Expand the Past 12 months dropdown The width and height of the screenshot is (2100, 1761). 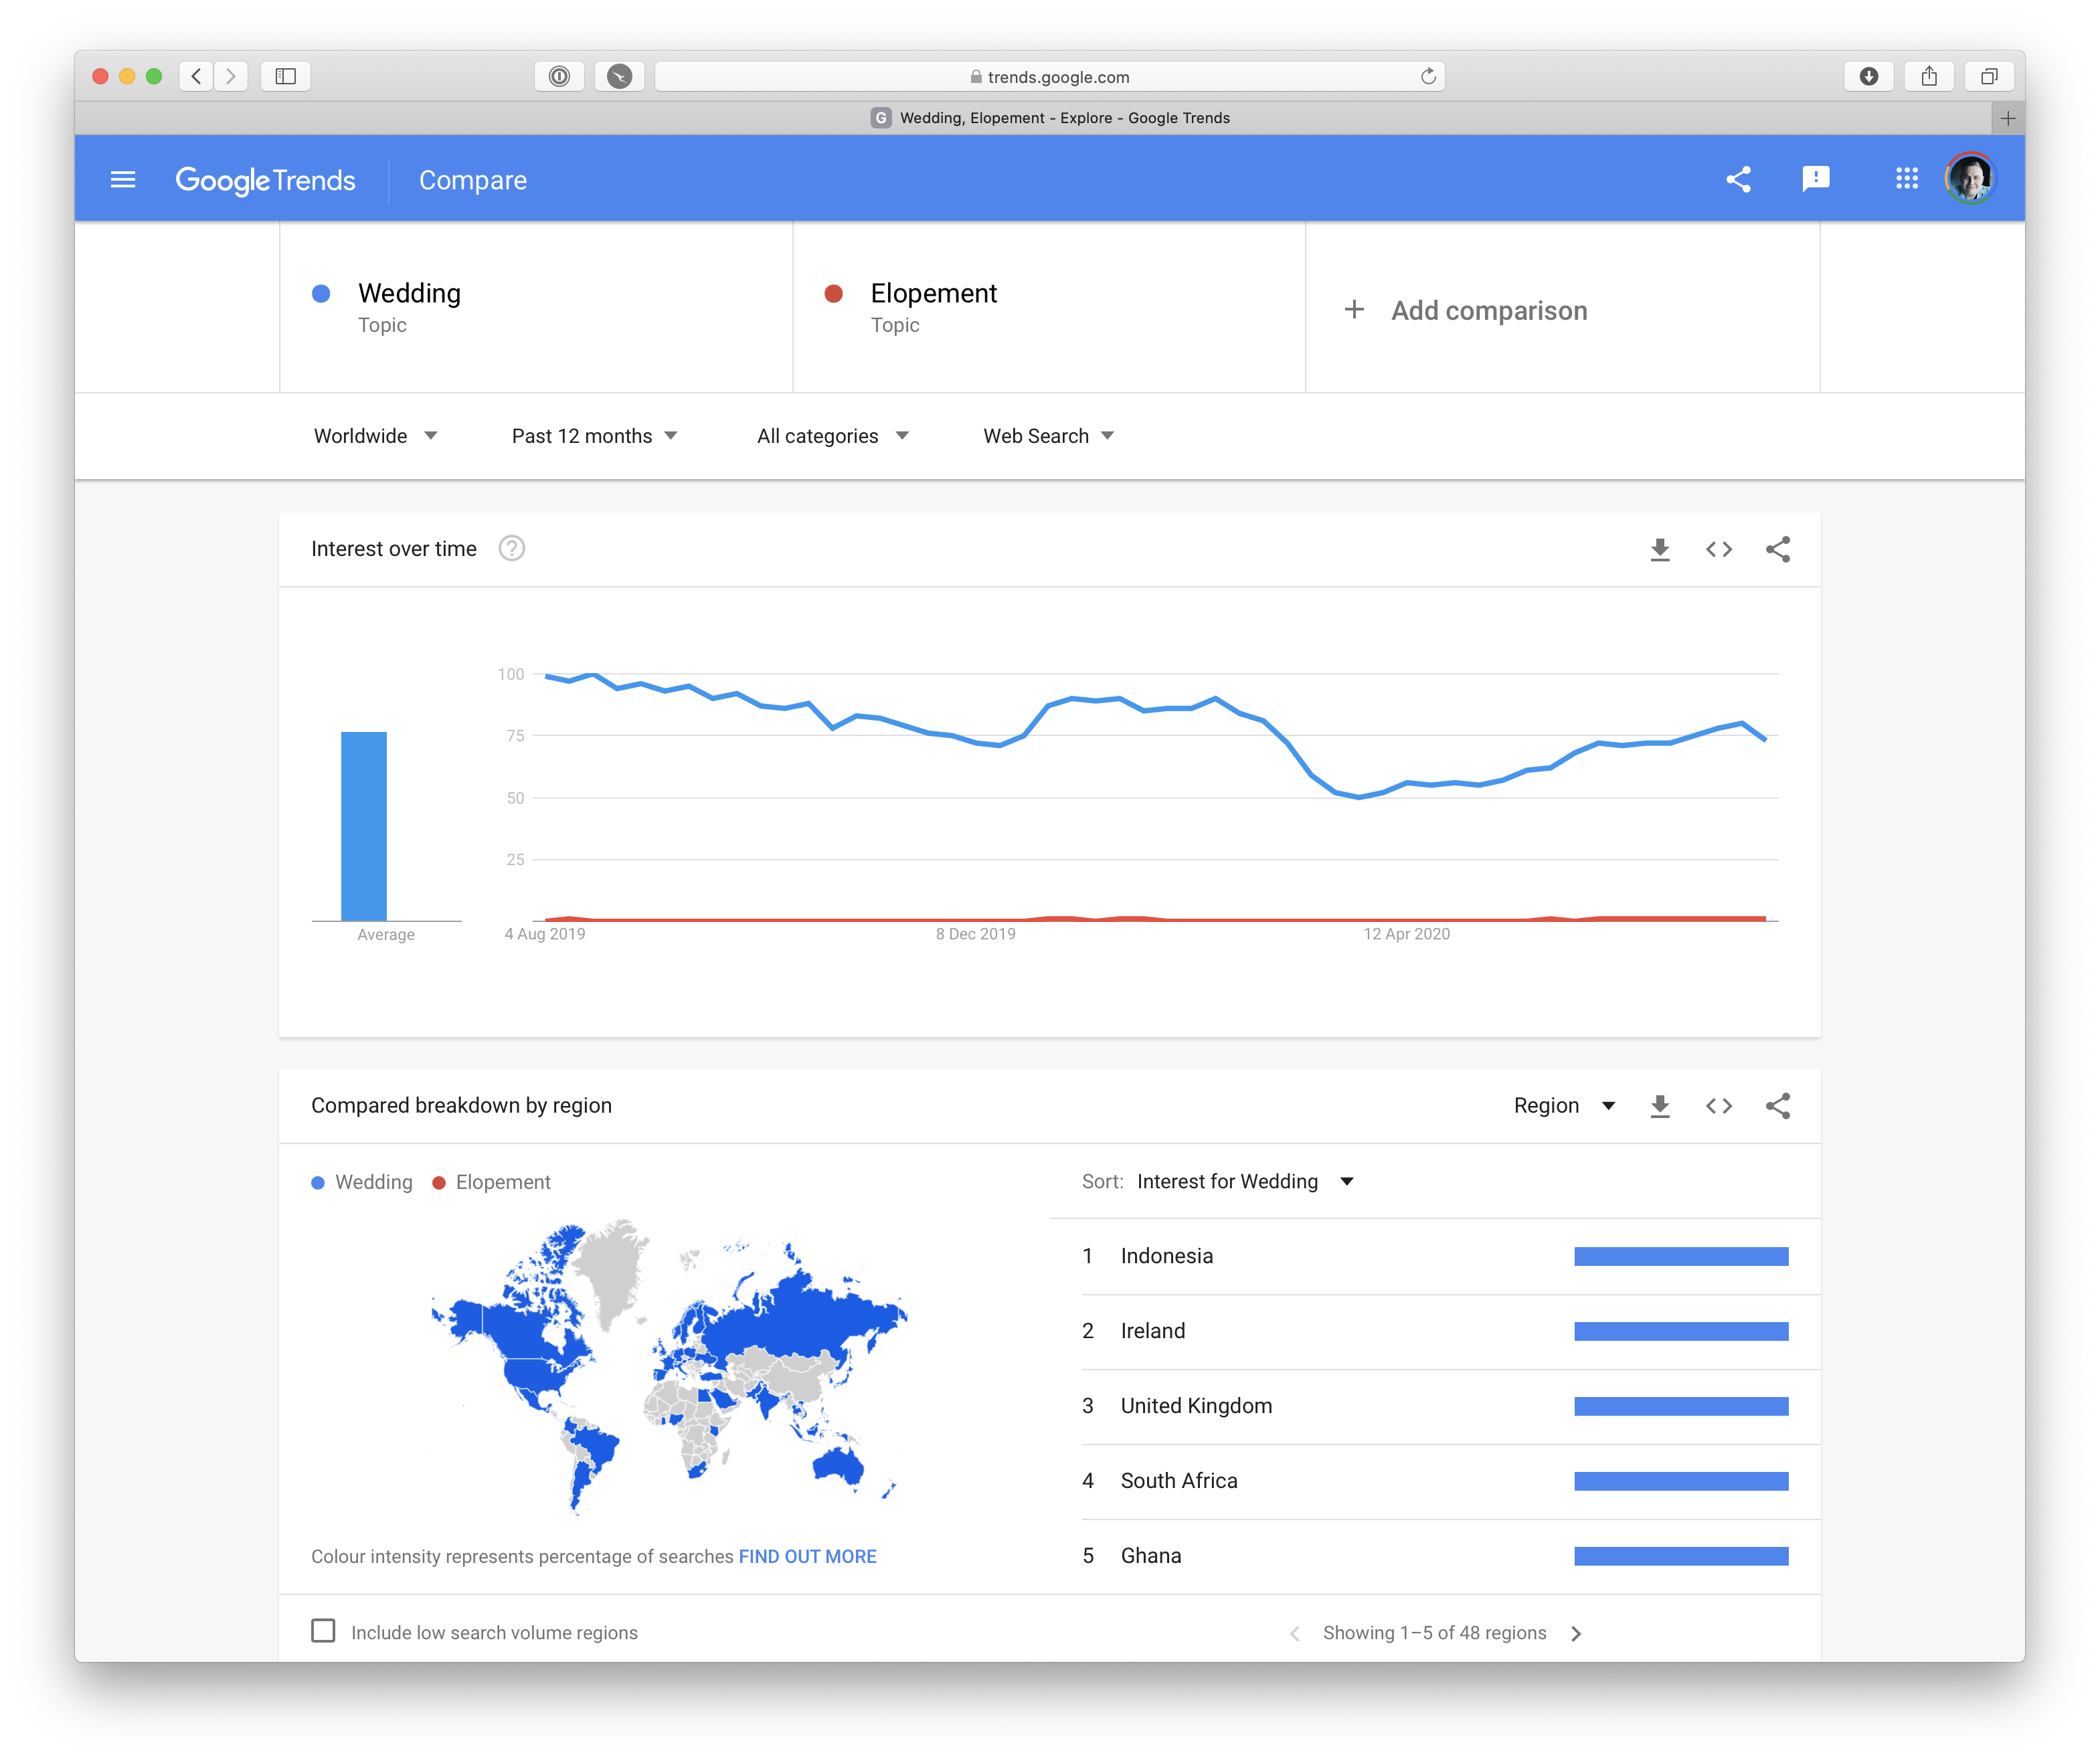[594, 436]
